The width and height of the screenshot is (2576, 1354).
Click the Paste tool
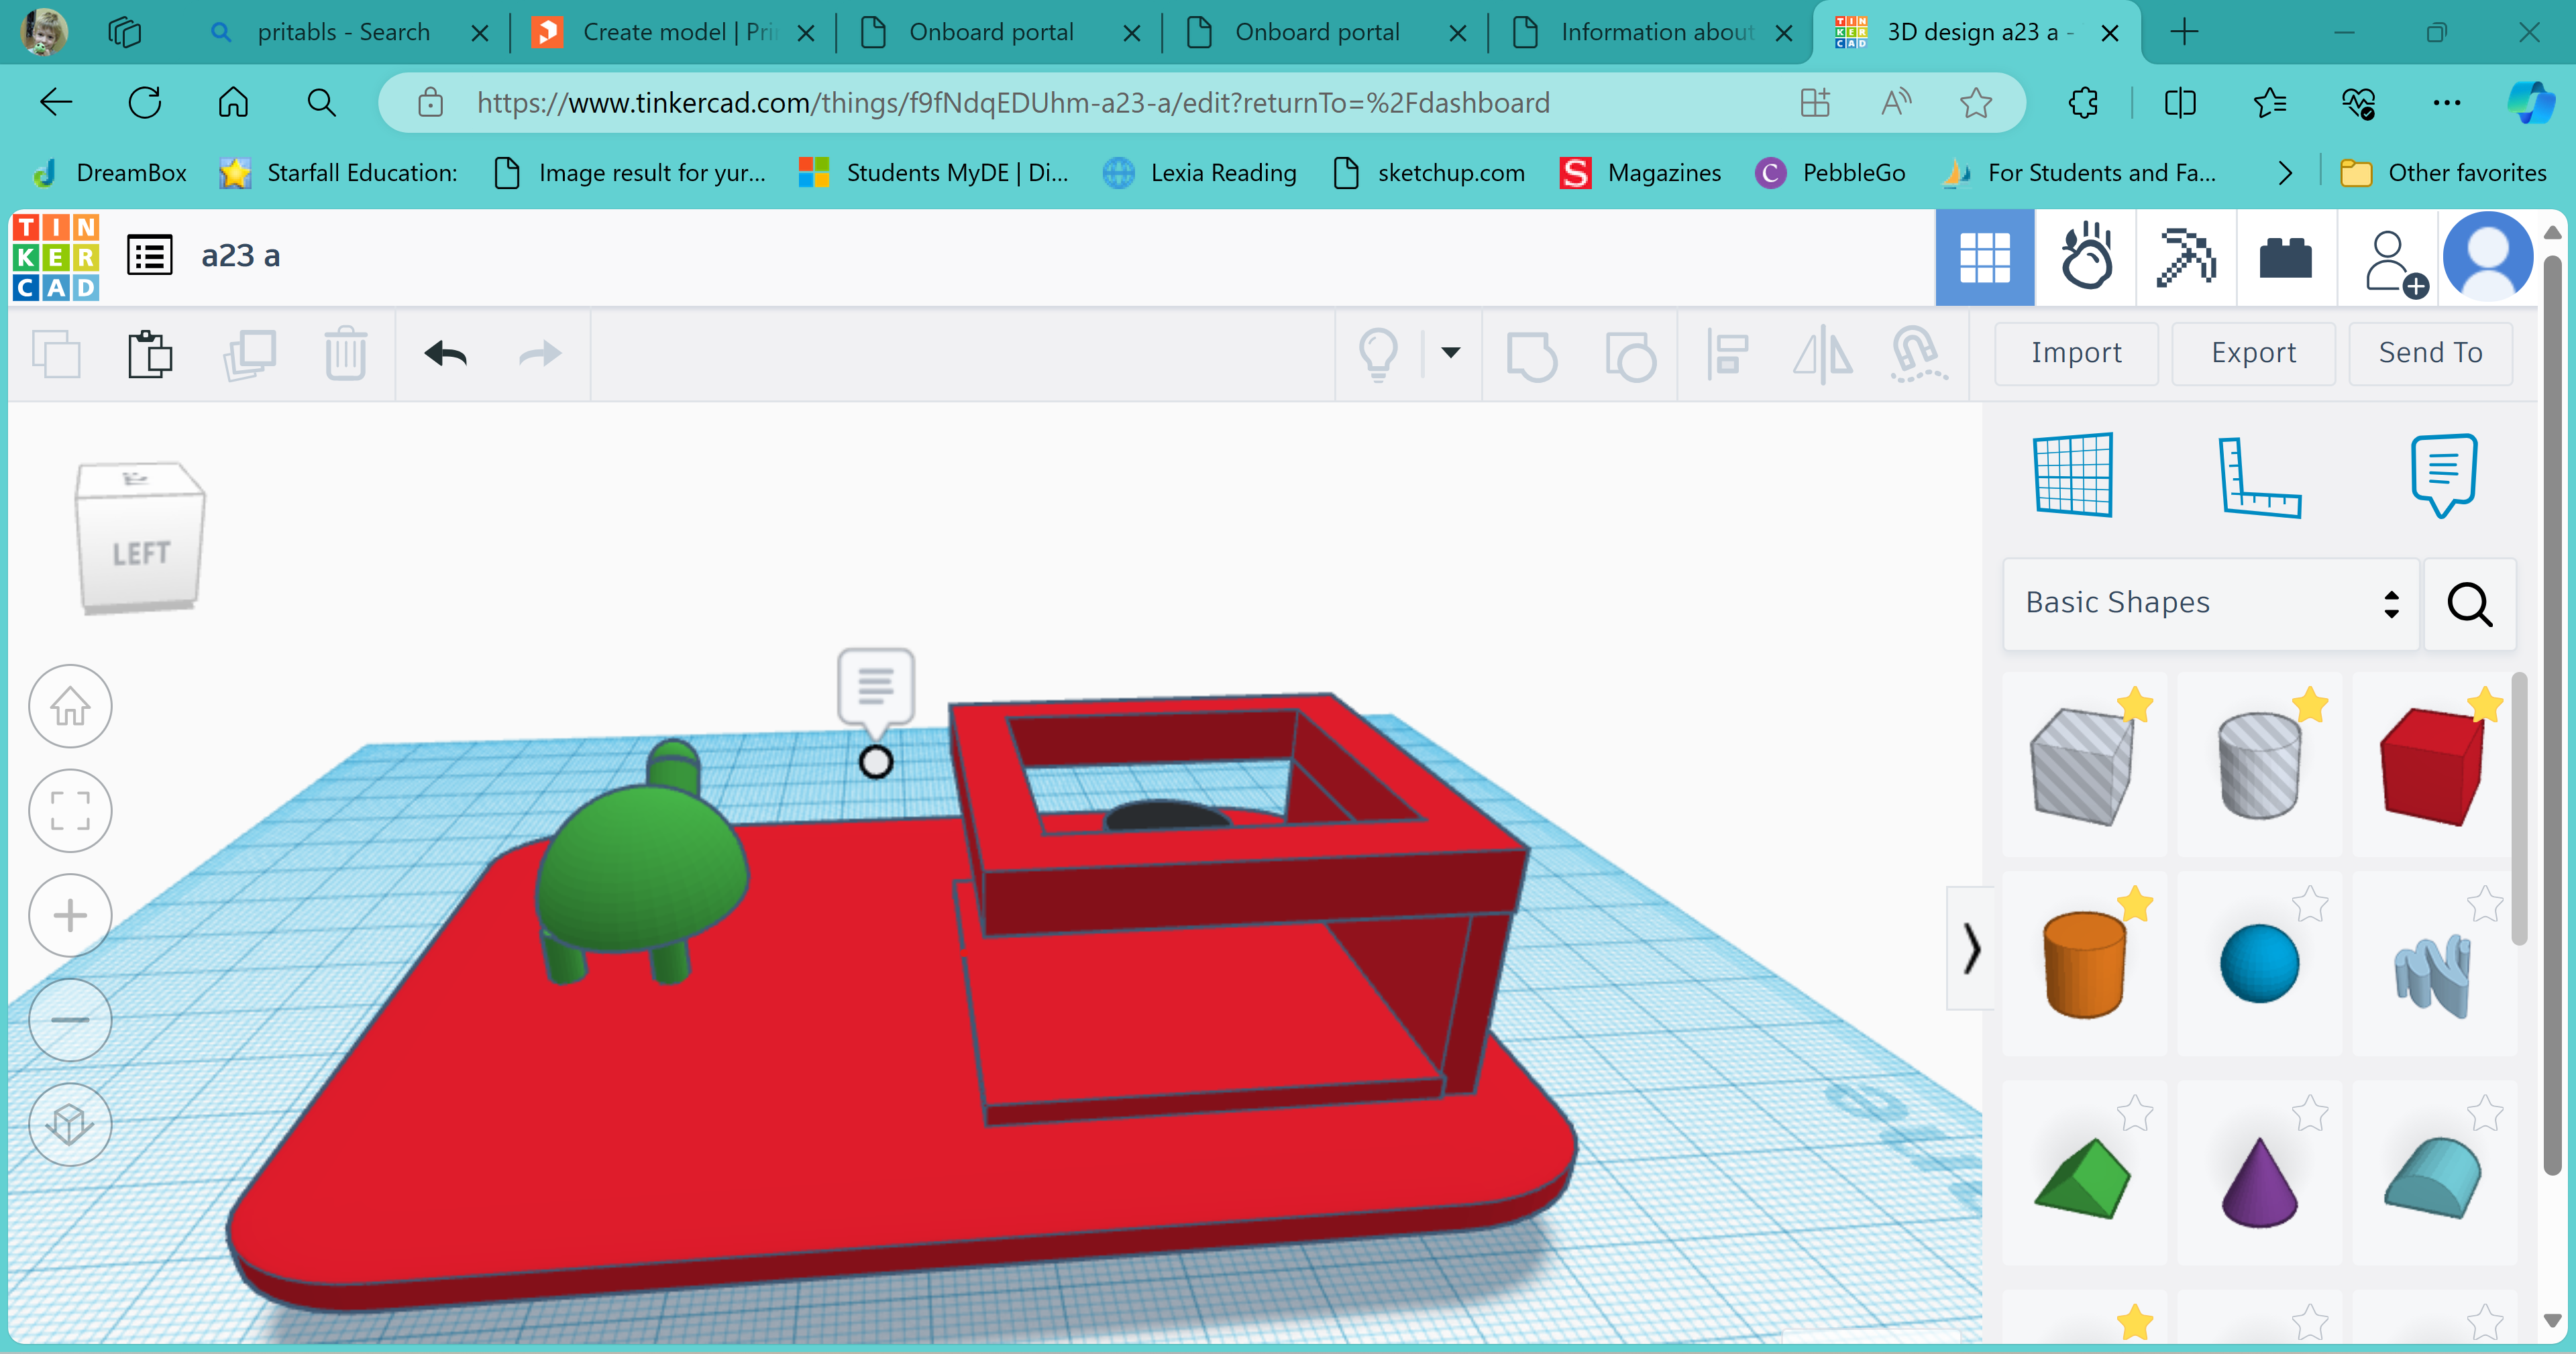click(x=150, y=354)
